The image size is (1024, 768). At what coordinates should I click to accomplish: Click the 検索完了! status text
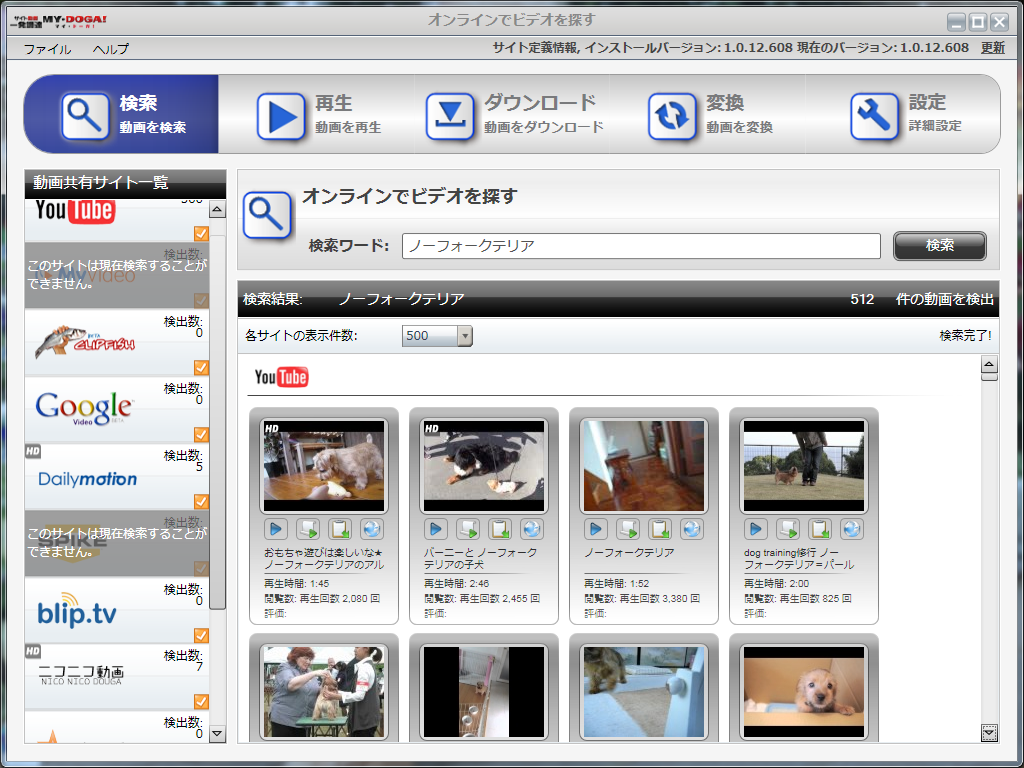click(965, 336)
